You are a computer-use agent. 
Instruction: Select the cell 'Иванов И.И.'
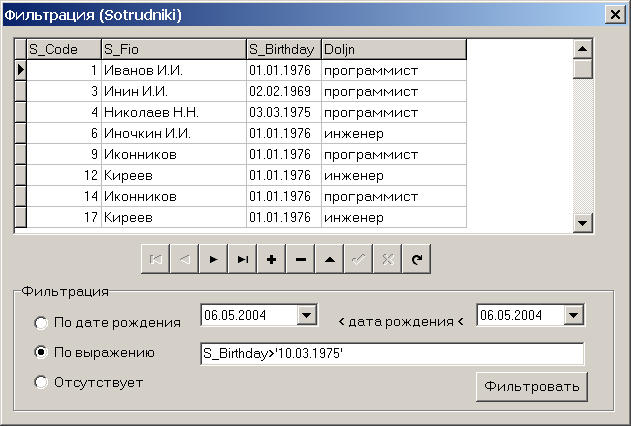pyautogui.click(x=174, y=70)
